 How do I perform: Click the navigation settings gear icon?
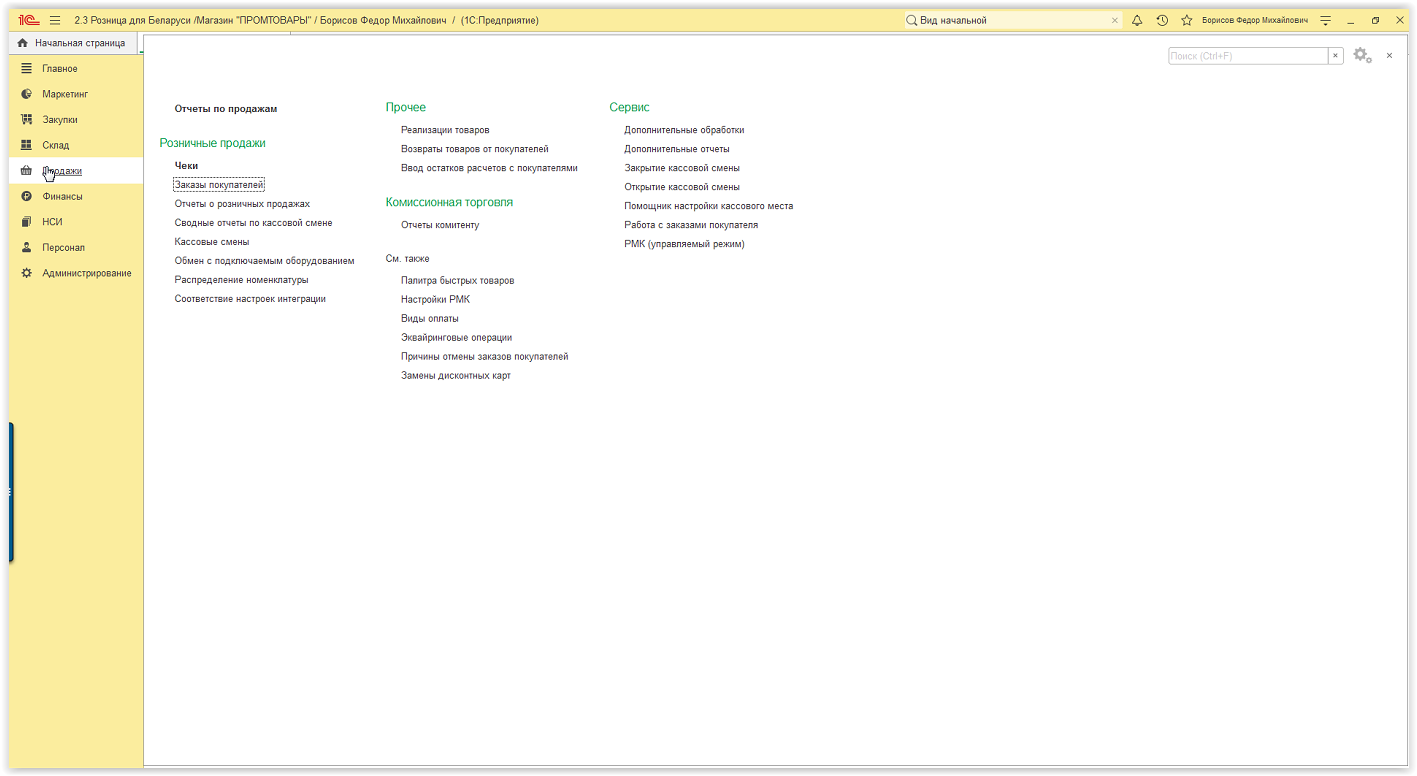(1361, 56)
